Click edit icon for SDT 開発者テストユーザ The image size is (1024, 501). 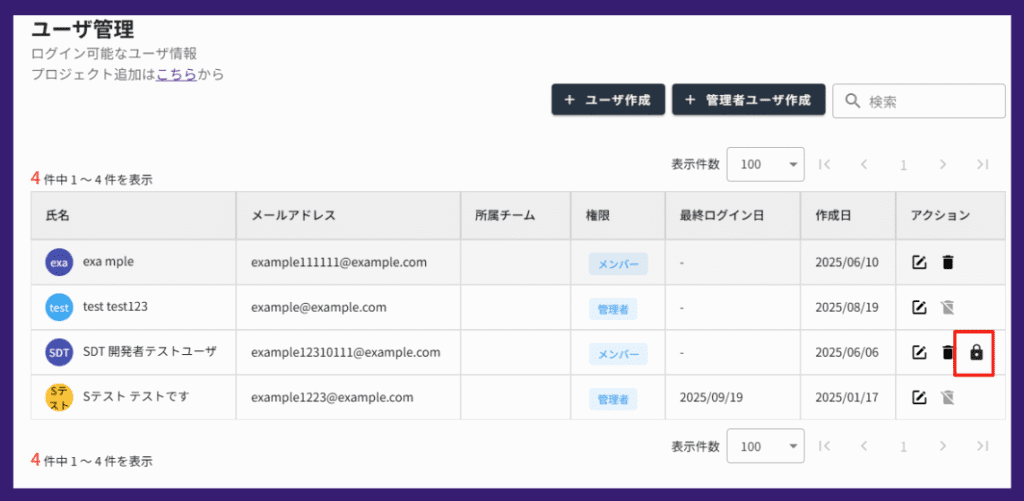tap(918, 352)
